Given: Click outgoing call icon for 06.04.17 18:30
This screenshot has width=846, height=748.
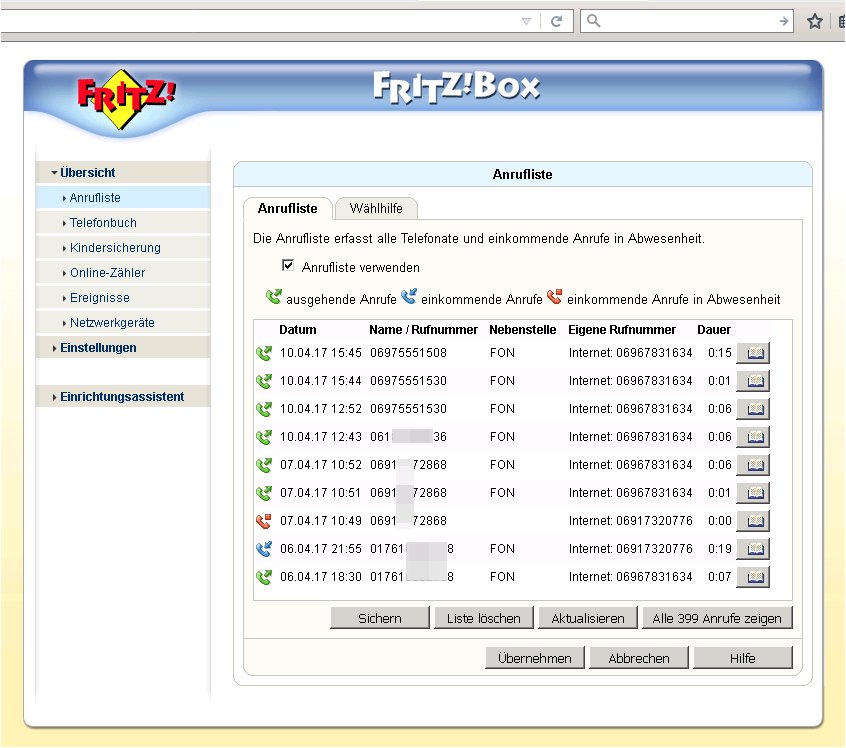Looking at the screenshot, I should tap(264, 578).
